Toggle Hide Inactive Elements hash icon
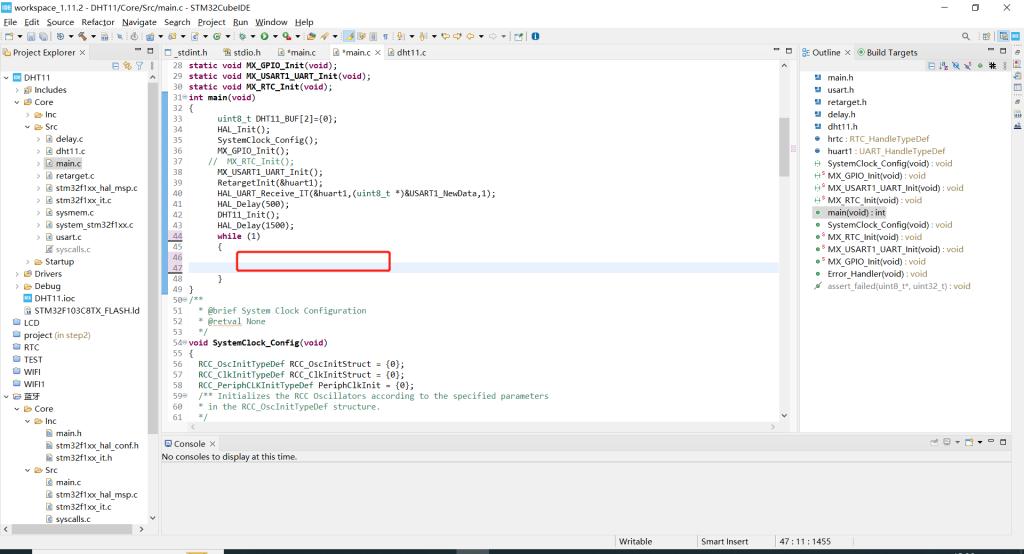This screenshot has height=554, width=1024. [x=993, y=65]
